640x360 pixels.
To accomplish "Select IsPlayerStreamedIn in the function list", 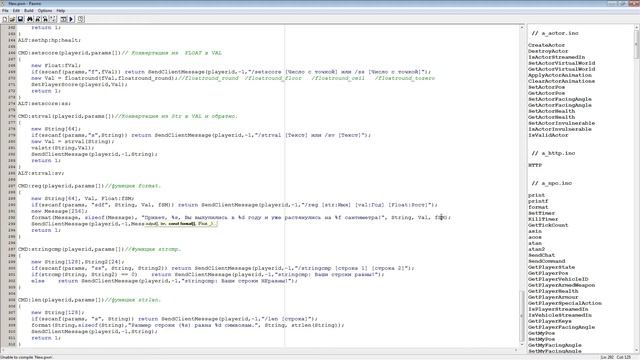I will click(x=558, y=309).
